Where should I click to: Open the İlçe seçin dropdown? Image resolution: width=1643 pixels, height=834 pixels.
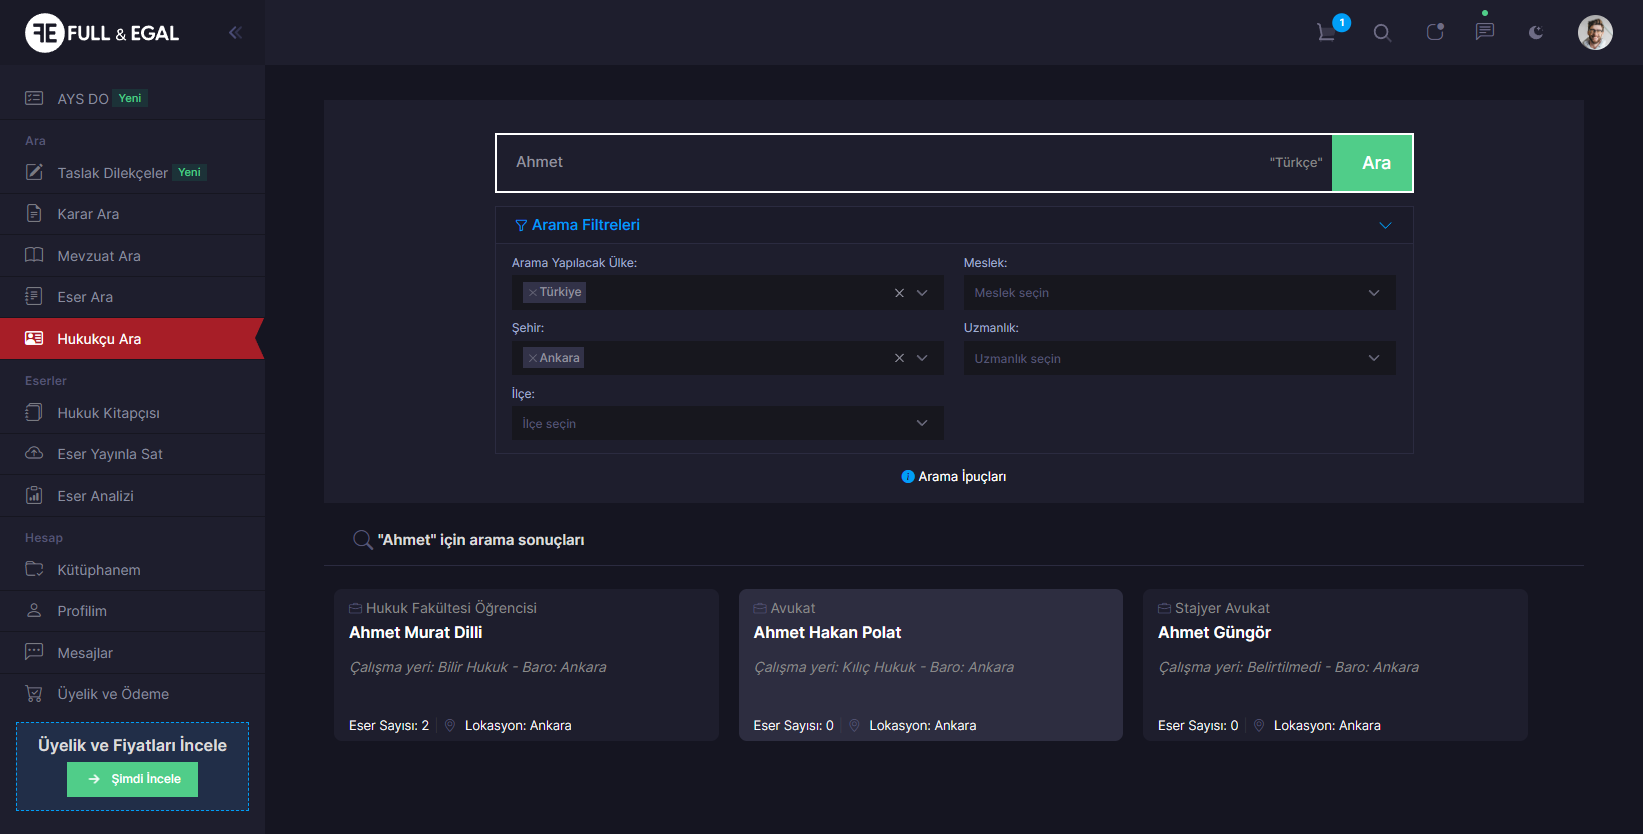point(726,424)
